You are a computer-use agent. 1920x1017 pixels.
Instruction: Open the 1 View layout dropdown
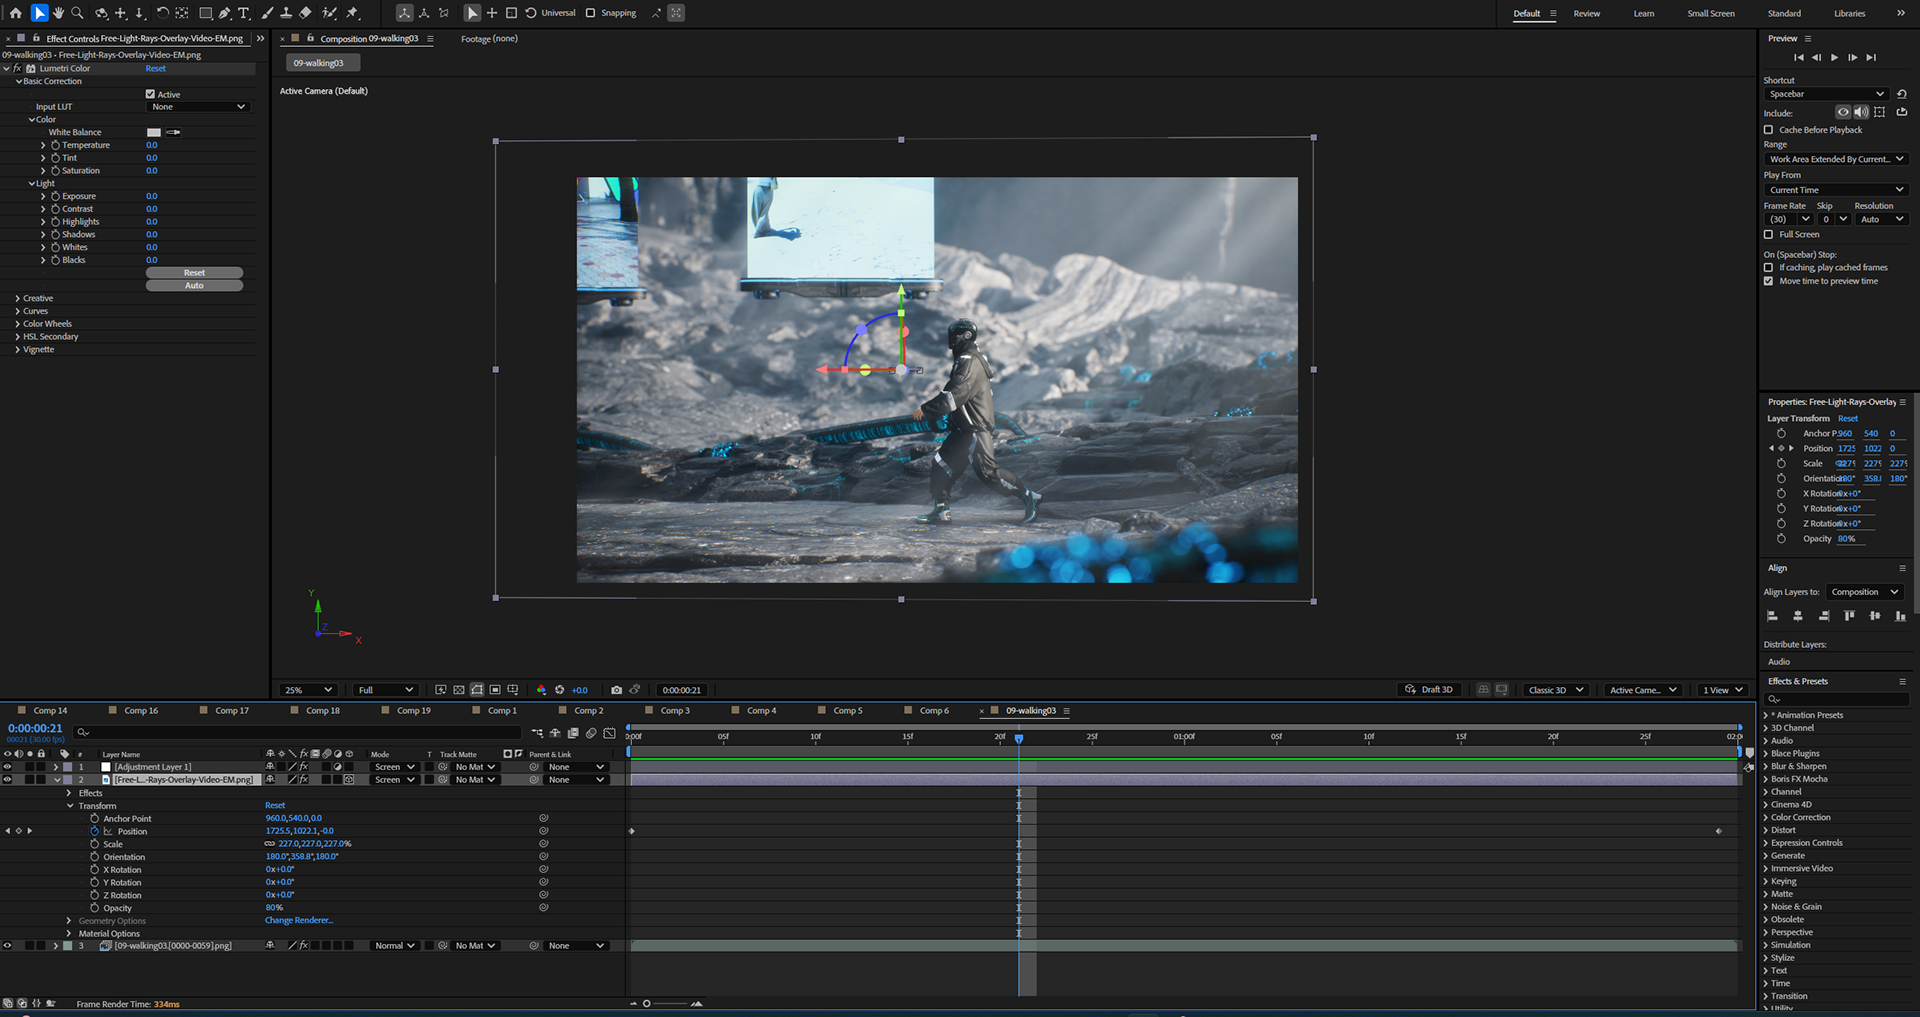[x=1723, y=690]
